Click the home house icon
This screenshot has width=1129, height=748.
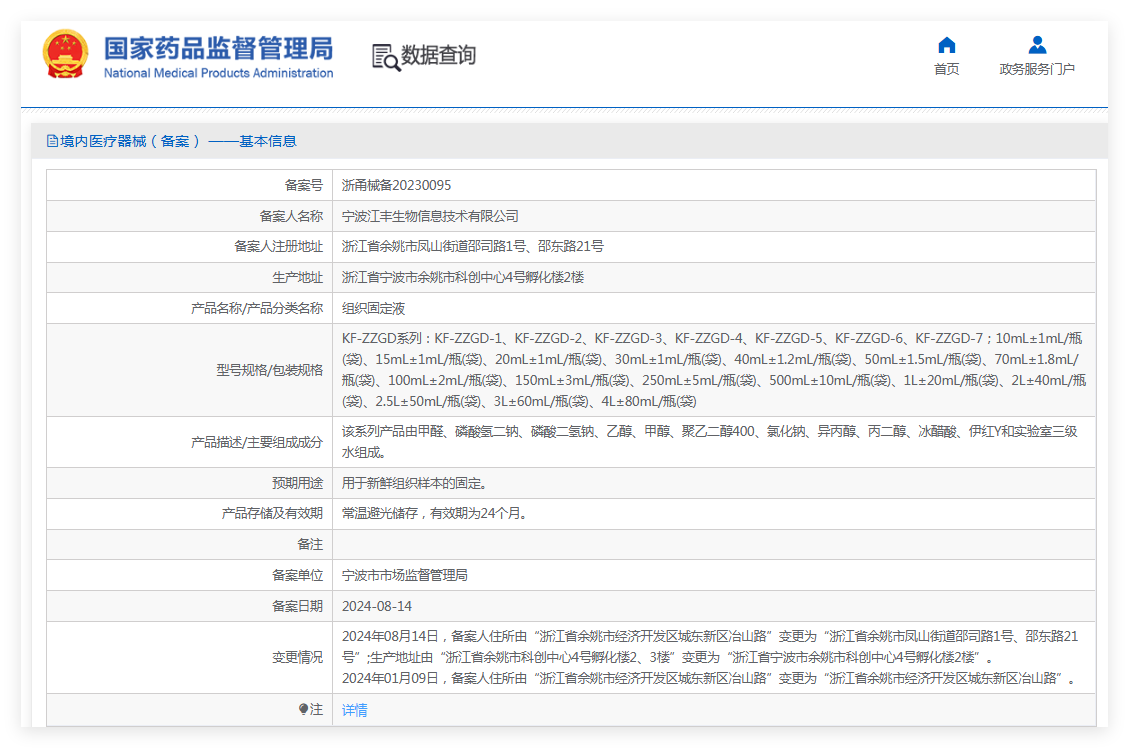tap(947, 45)
